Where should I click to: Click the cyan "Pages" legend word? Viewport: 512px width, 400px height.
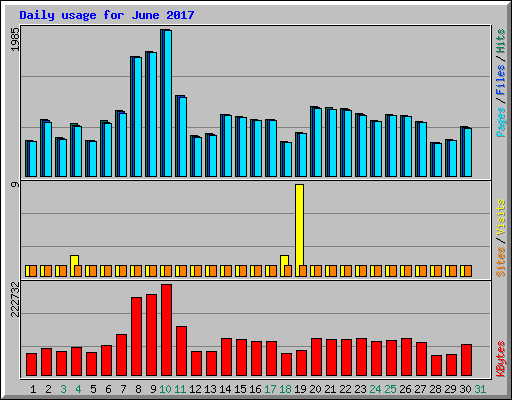[x=500, y=122]
